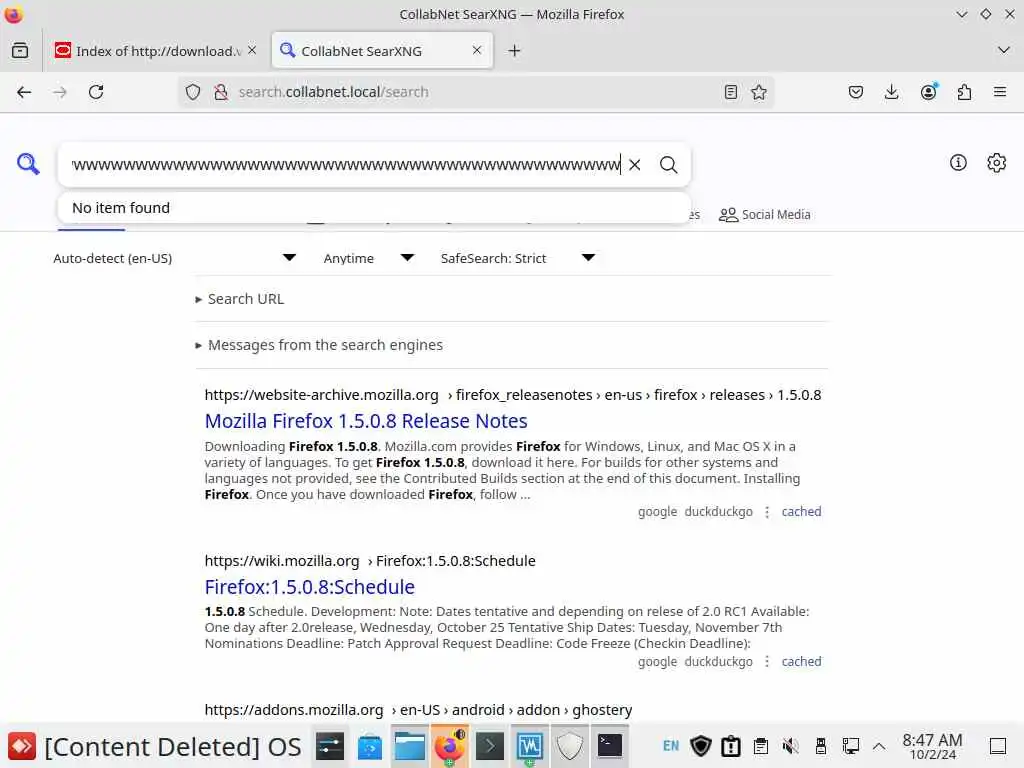Screen dimensions: 1024x768
Task: Expand the Search URL section
Action: [240, 299]
